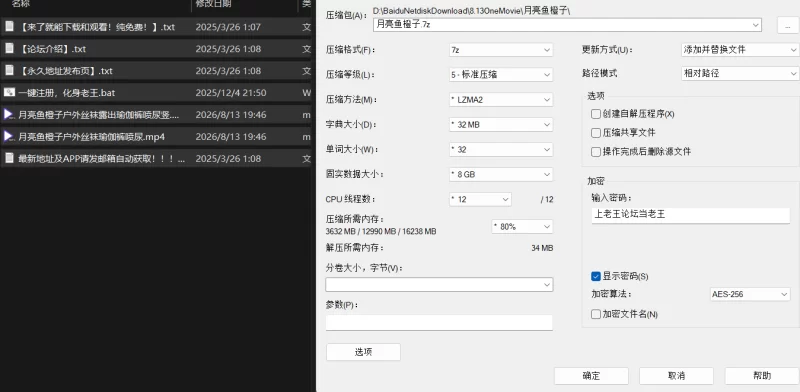Open CPU 线程数 dropdown showing 12
The width and height of the screenshot is (800, 392).
click(480, 200)
